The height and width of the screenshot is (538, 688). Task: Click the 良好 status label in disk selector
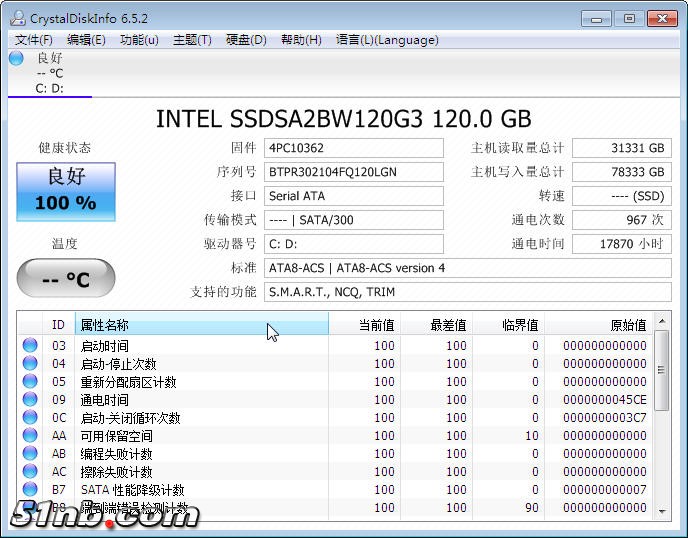click(x=50, y=58)
